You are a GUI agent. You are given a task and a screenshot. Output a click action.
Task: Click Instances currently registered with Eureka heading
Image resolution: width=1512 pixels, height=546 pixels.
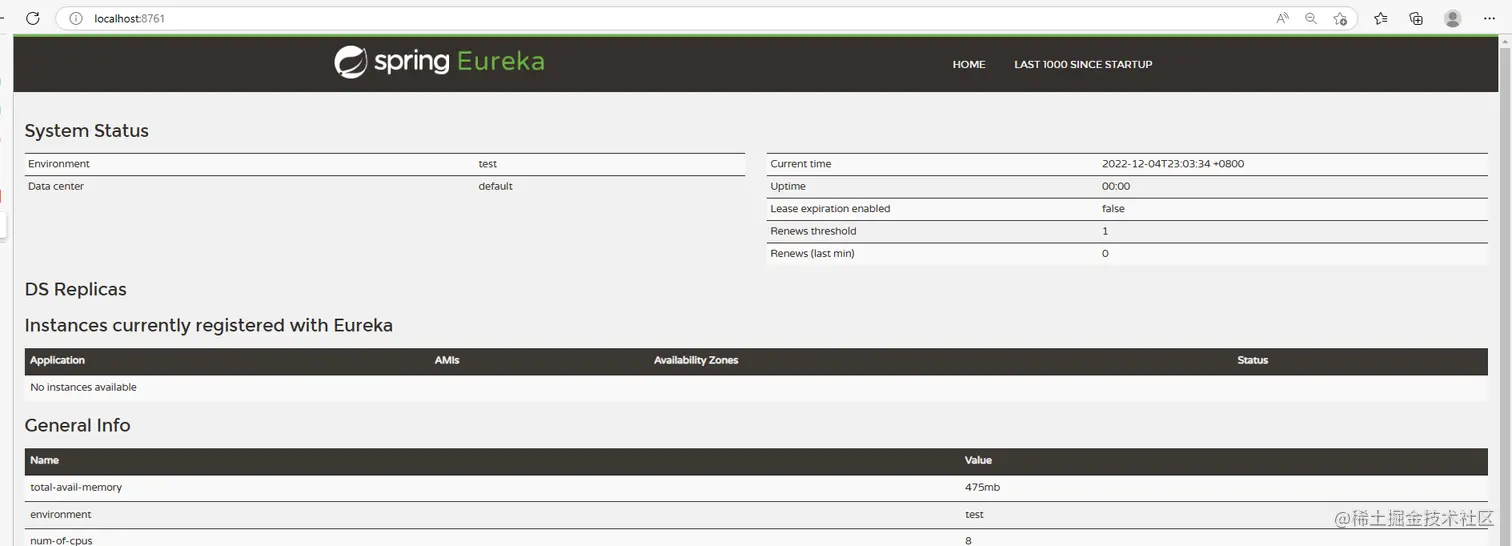coord(209,325)
